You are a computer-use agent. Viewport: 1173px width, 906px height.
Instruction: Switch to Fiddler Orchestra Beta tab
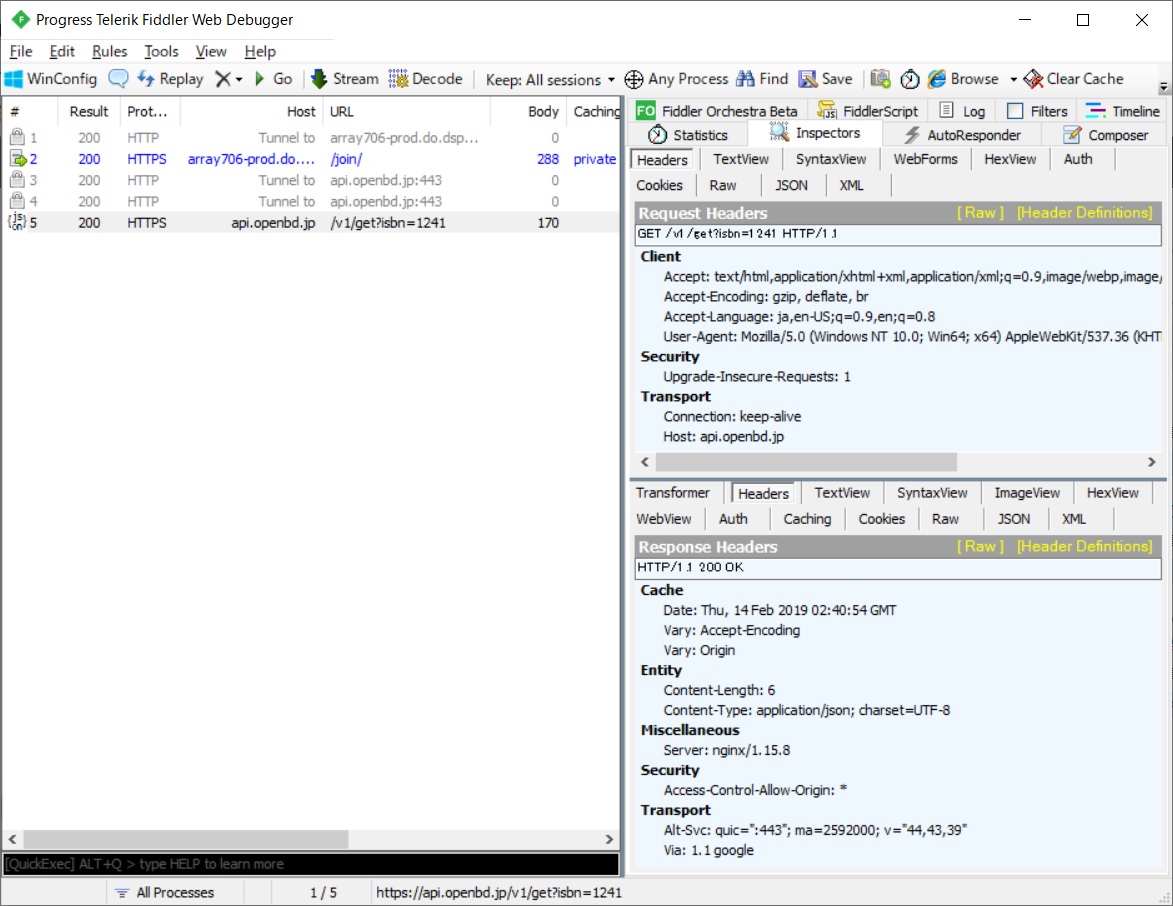[717, 111]
